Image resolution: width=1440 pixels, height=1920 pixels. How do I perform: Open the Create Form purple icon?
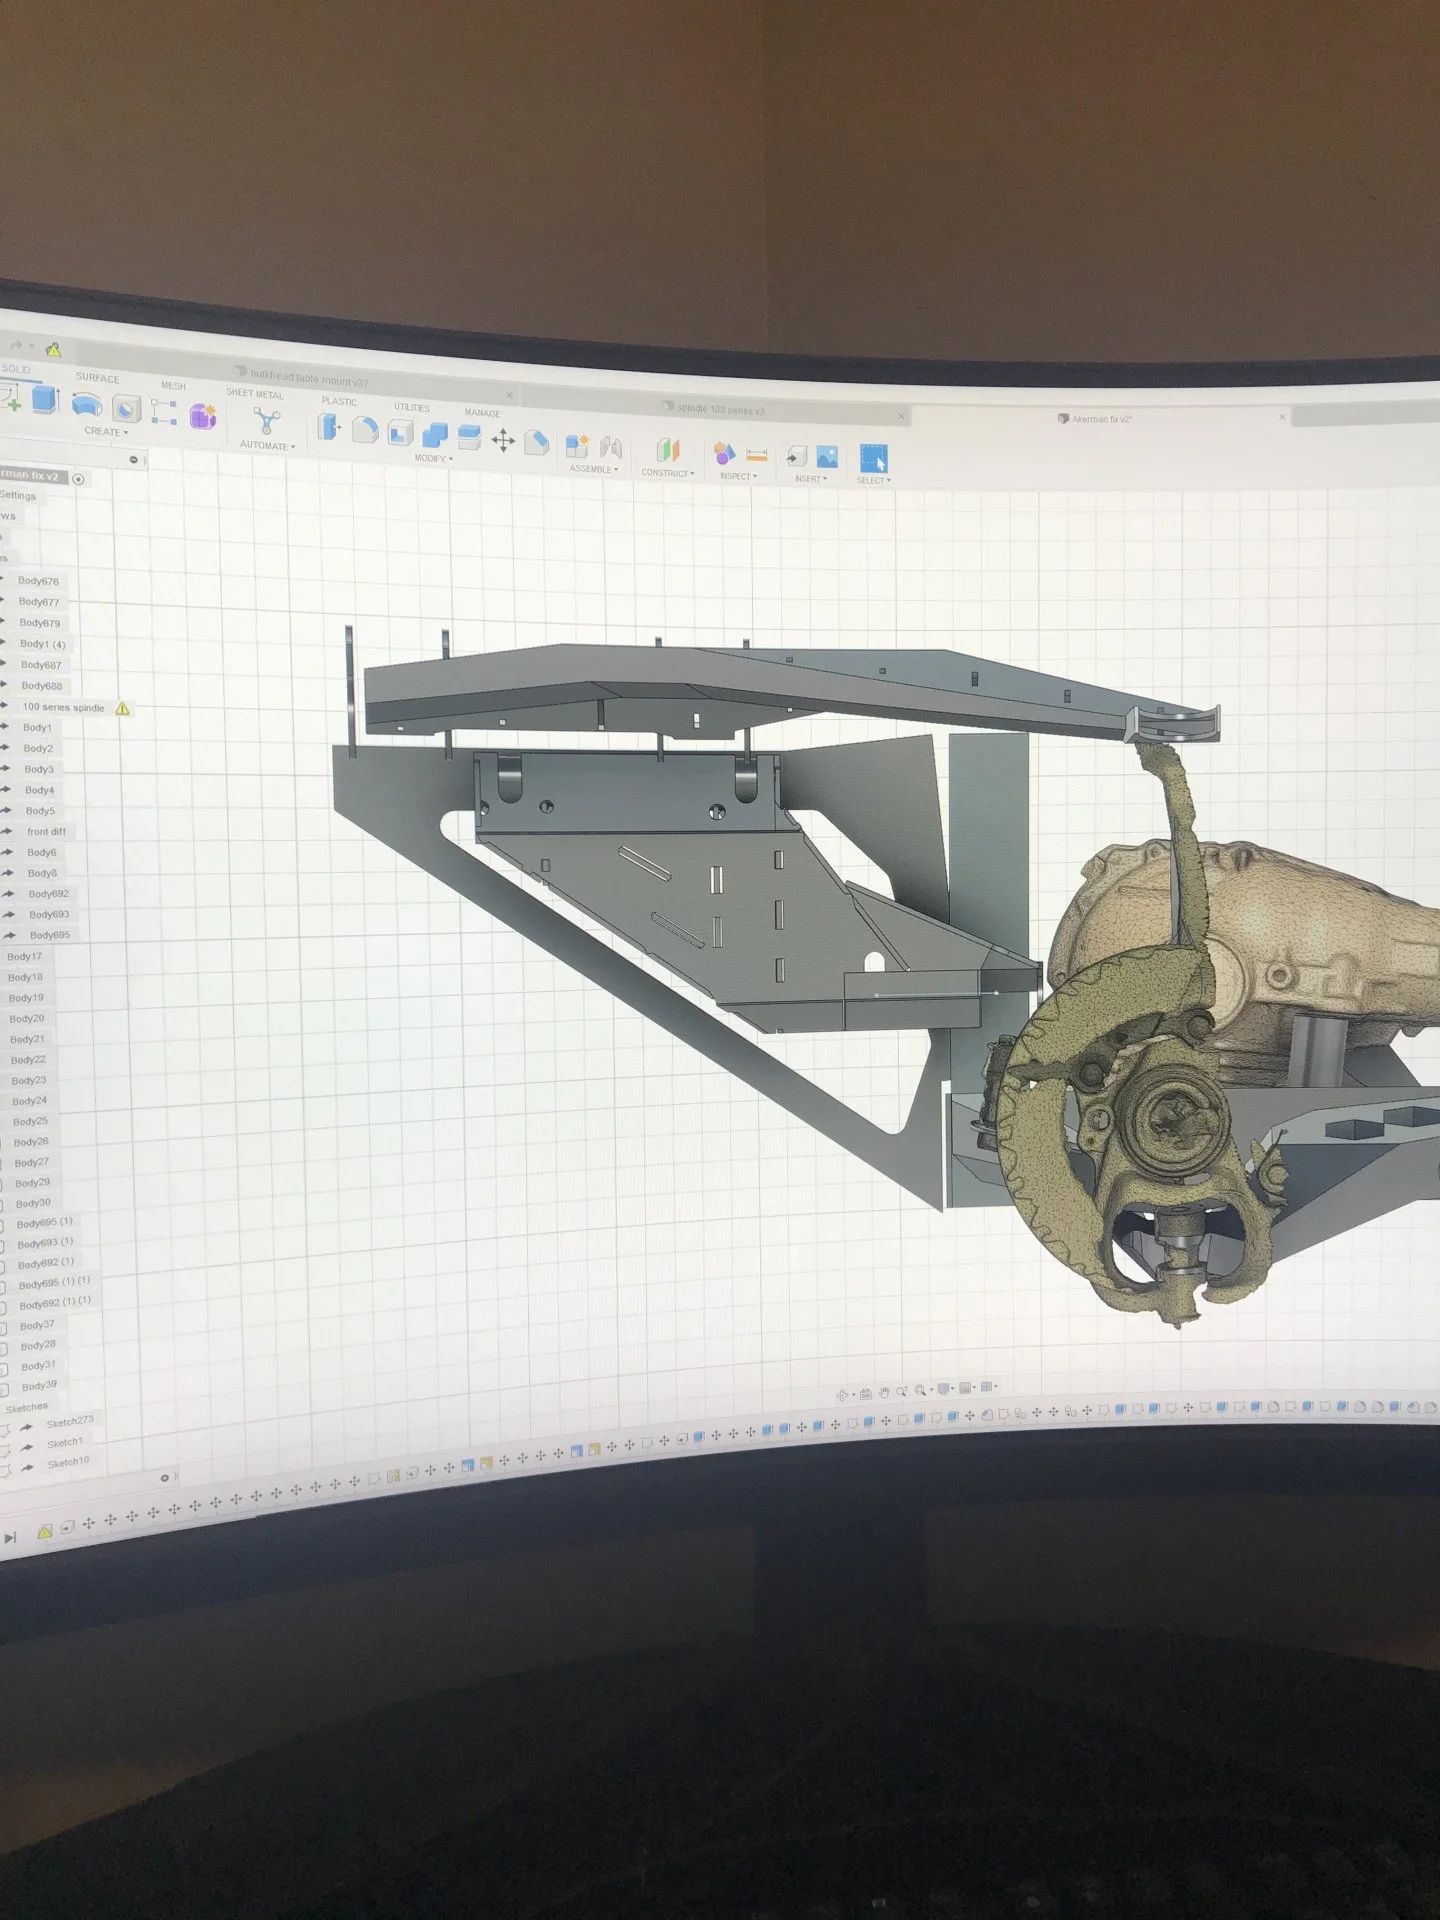click(203, 415)
